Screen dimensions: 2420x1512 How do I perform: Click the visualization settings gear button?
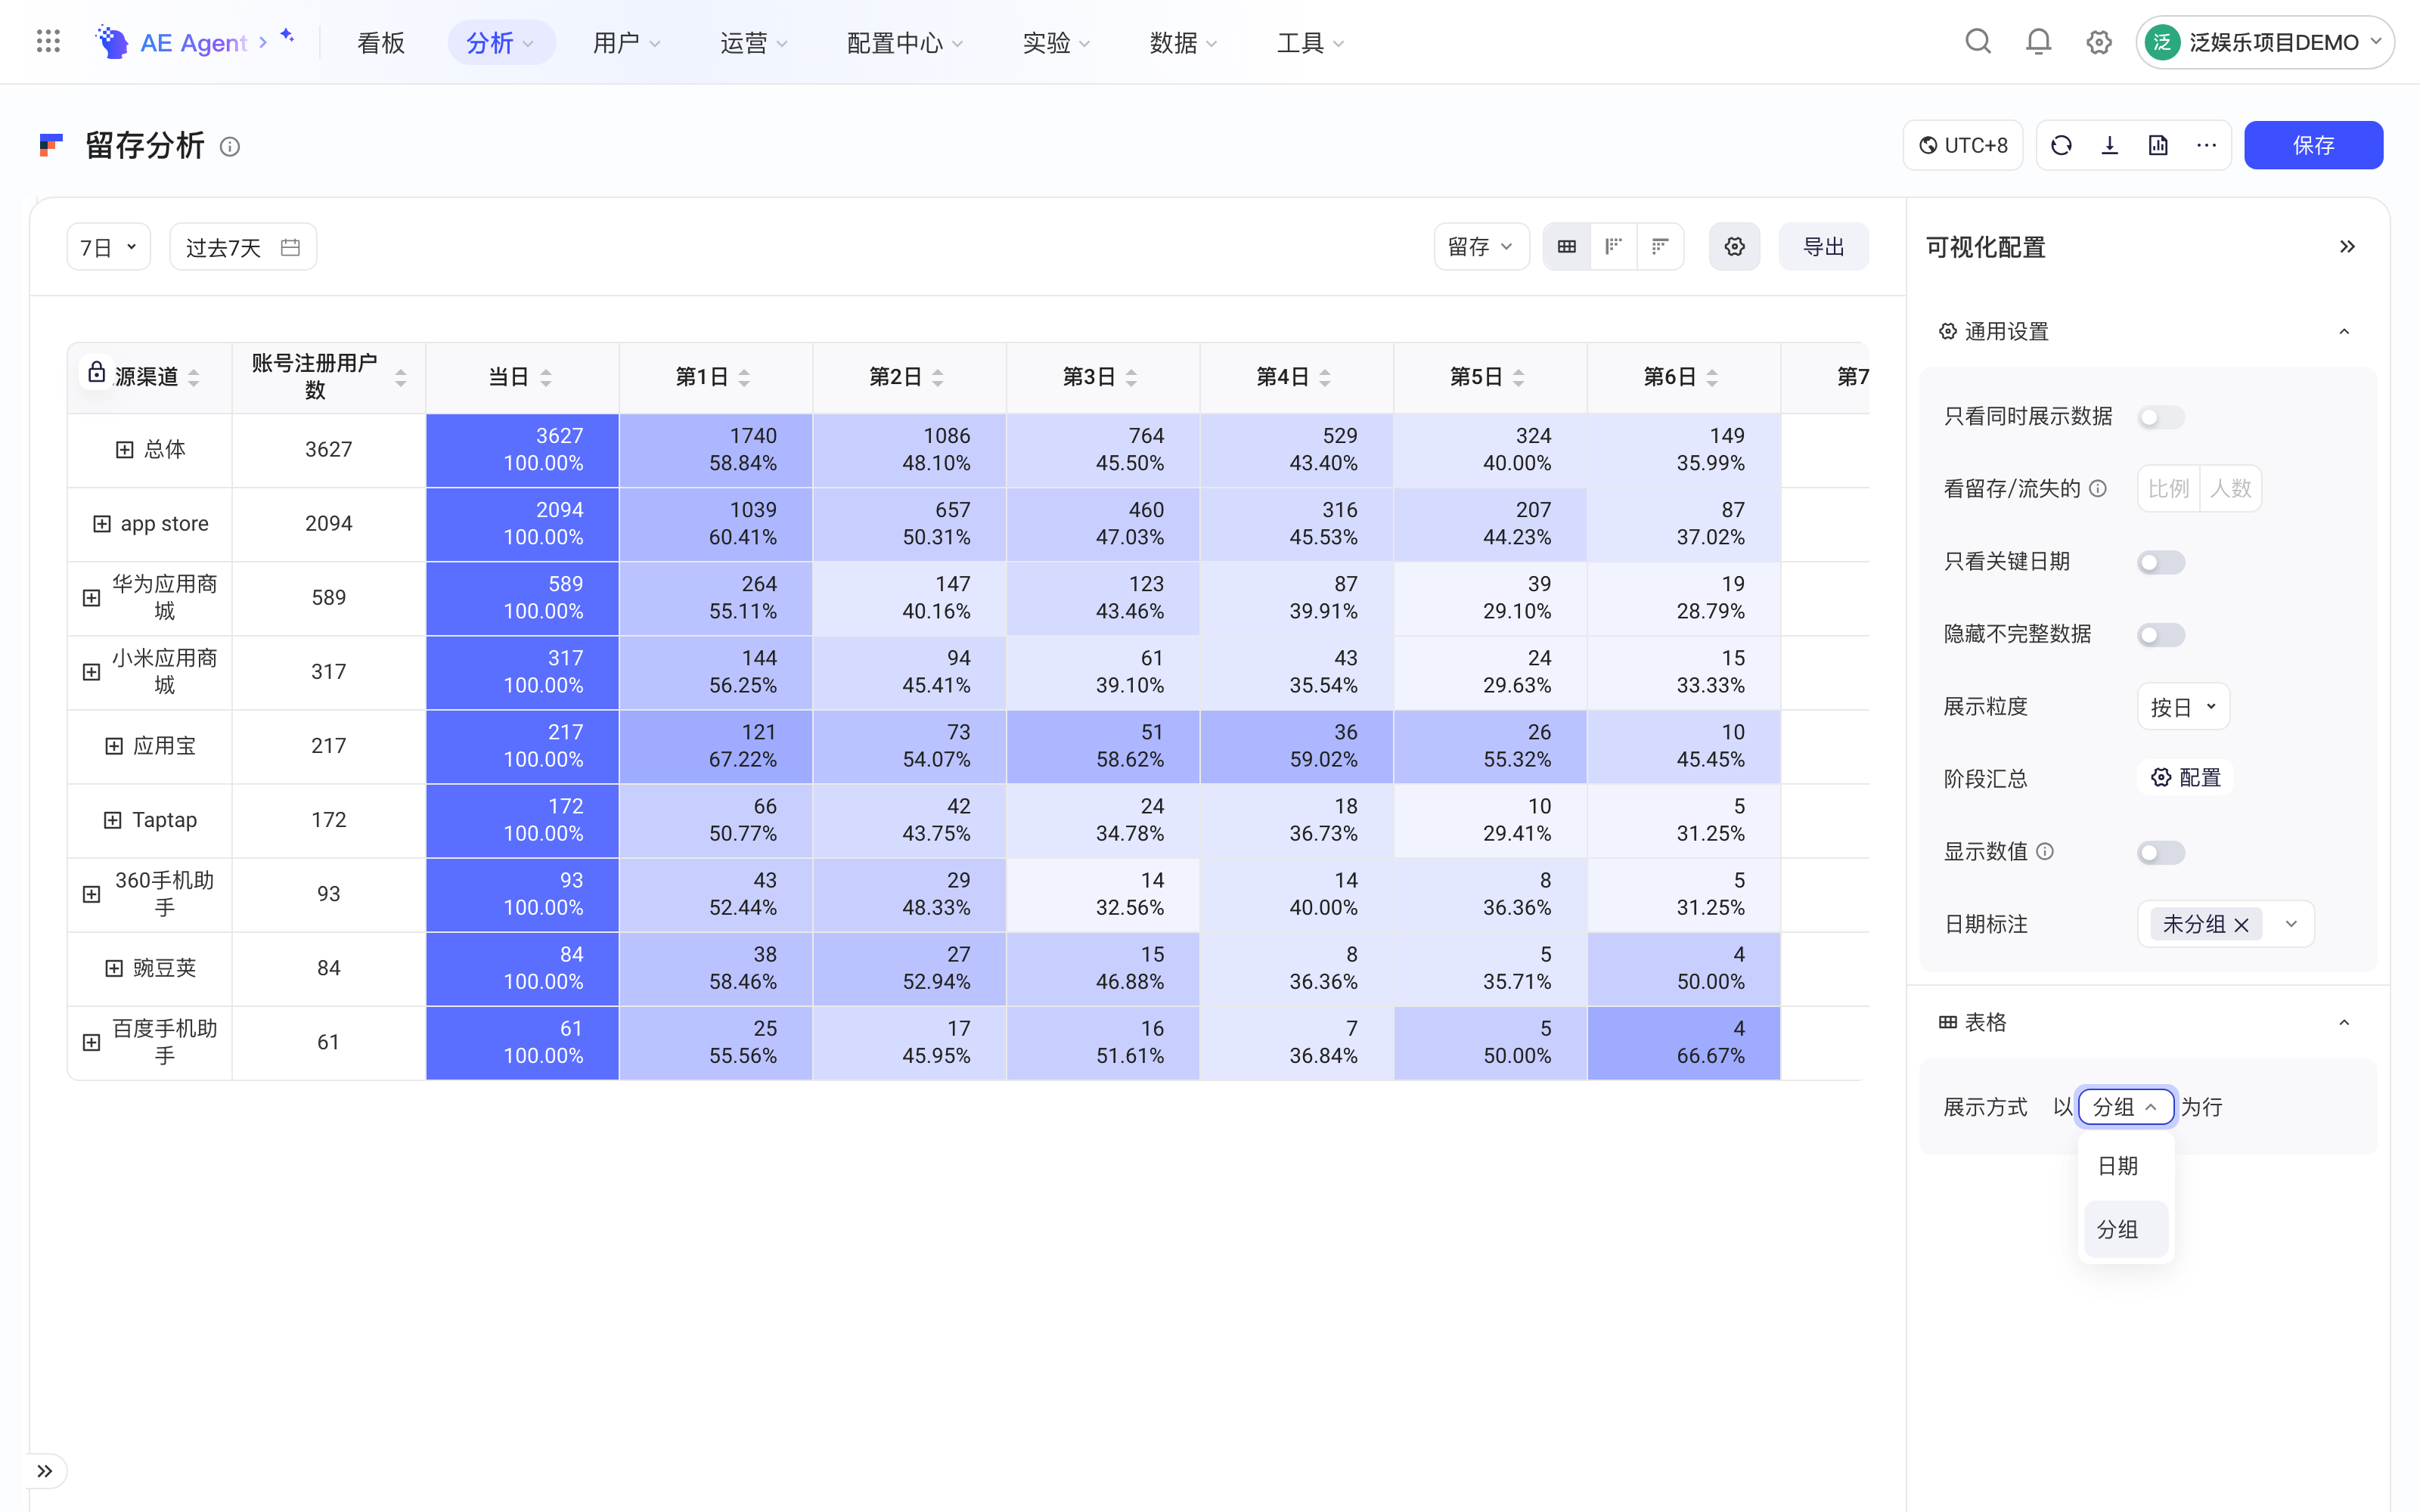pos(1734,247)
